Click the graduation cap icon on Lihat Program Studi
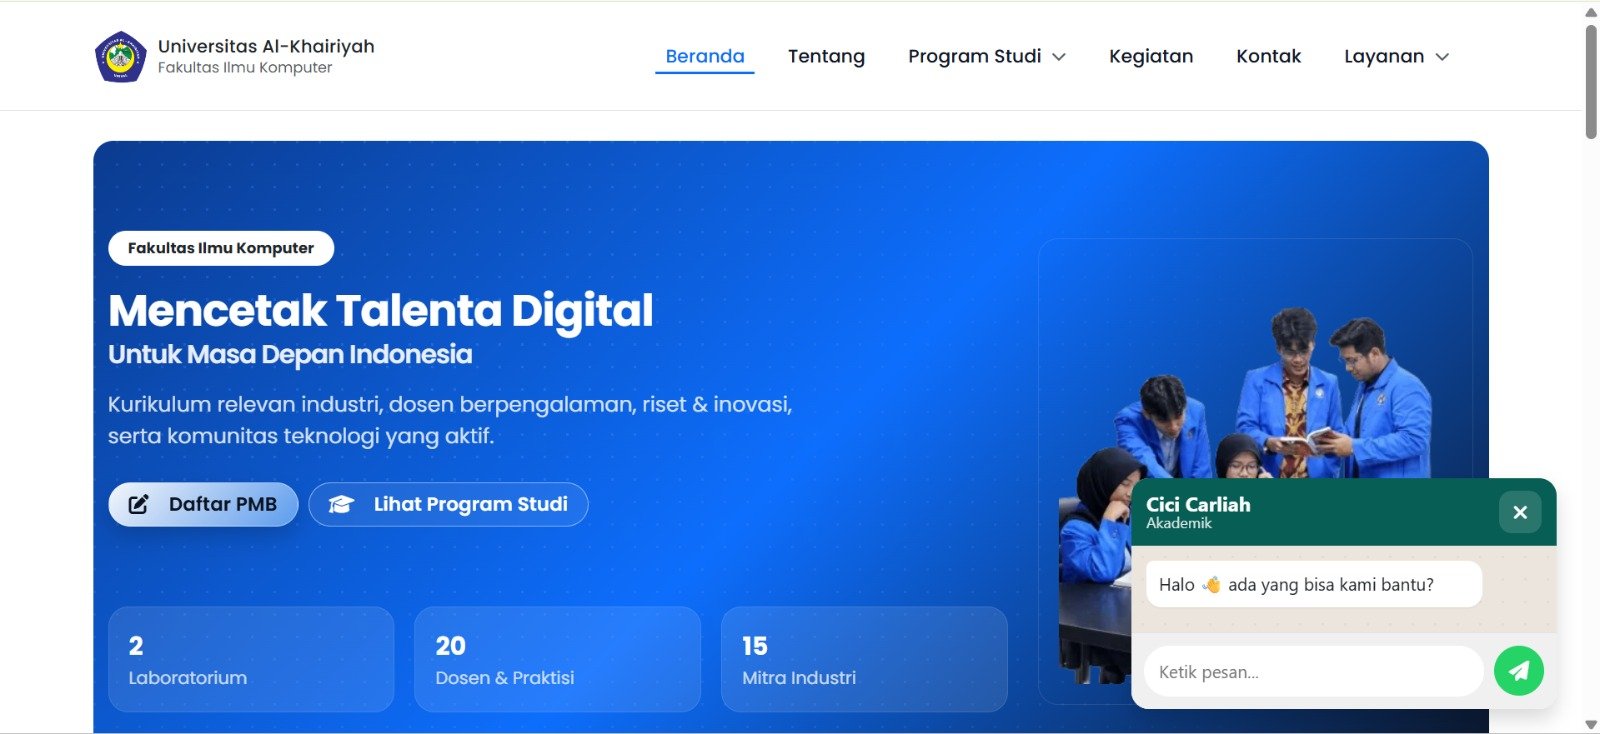The image size is (1600, 734). click(341, 505)
